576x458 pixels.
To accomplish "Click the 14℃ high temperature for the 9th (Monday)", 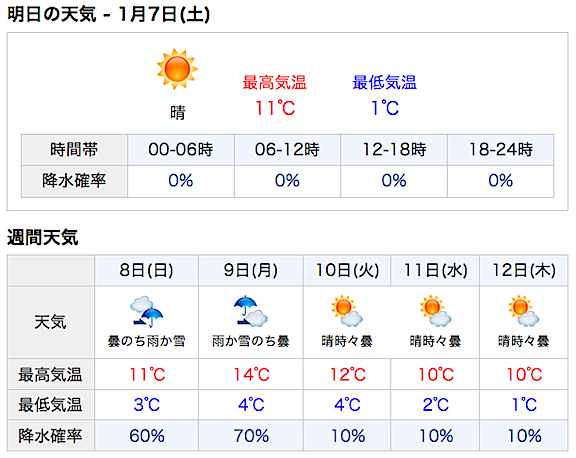I will click(252, 375).
